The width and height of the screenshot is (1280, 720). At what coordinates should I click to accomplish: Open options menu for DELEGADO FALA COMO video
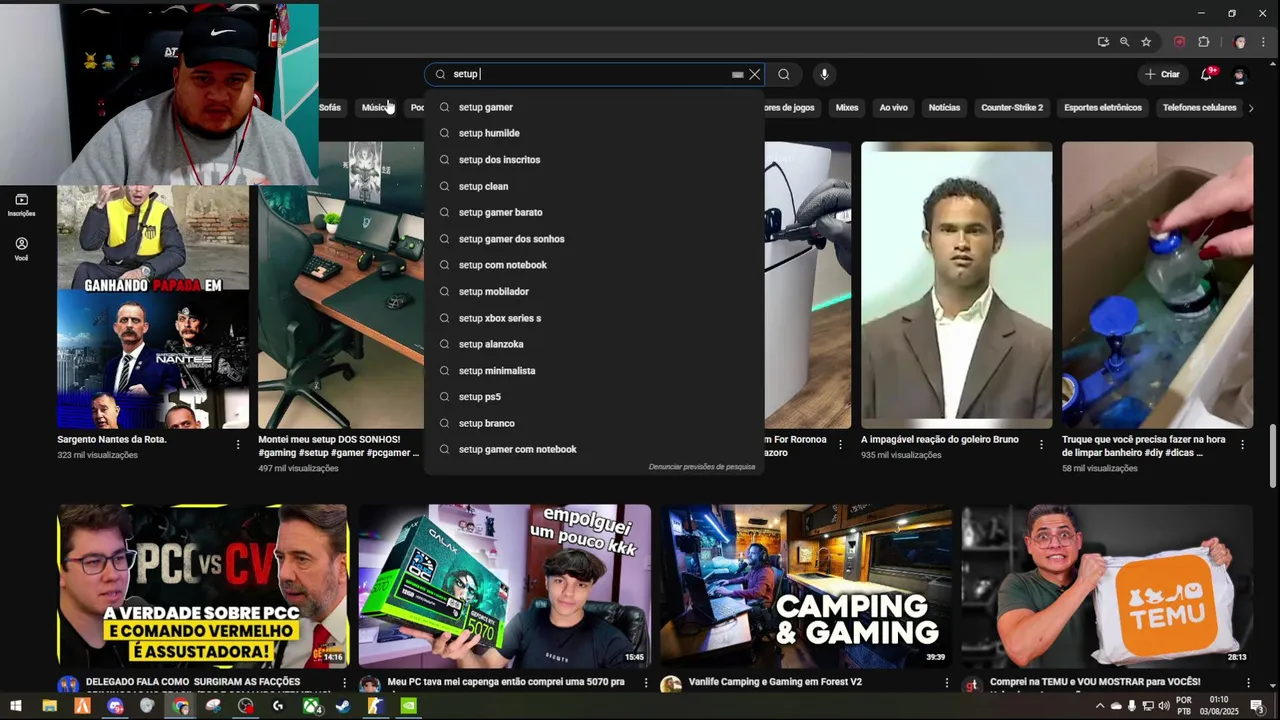(x=345, y=683)
